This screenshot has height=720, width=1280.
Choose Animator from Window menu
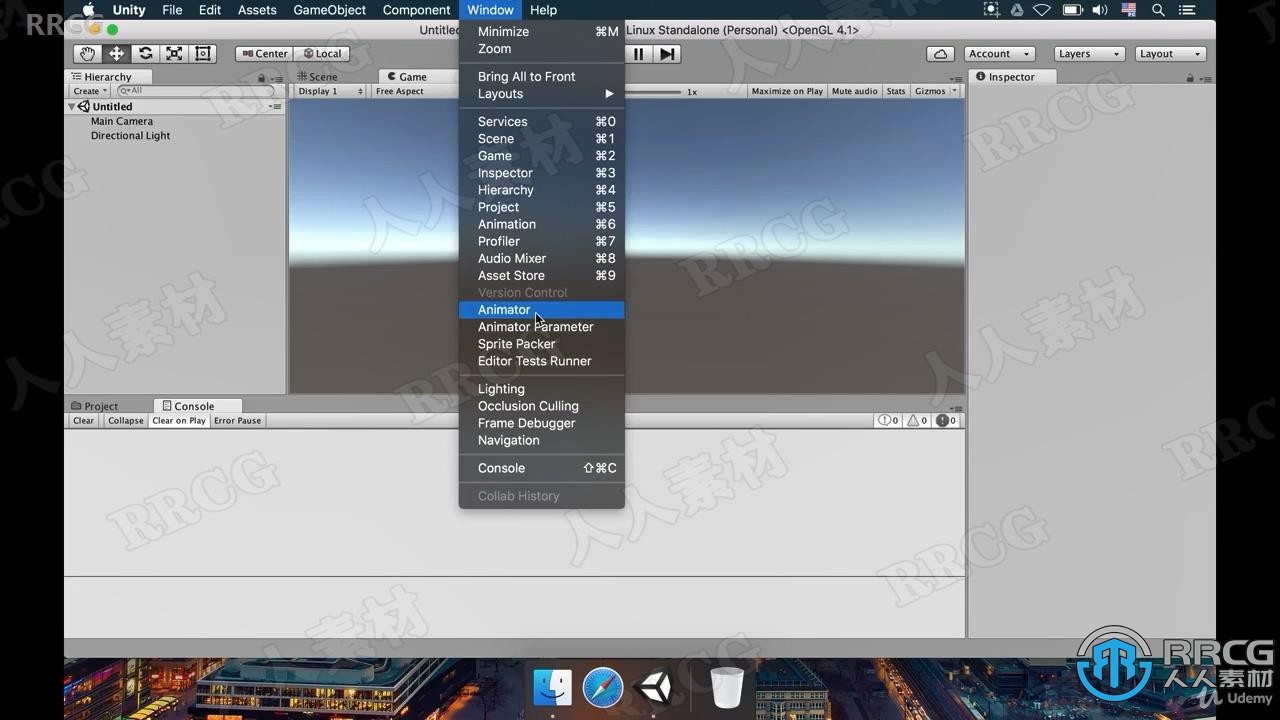[541, 310]
